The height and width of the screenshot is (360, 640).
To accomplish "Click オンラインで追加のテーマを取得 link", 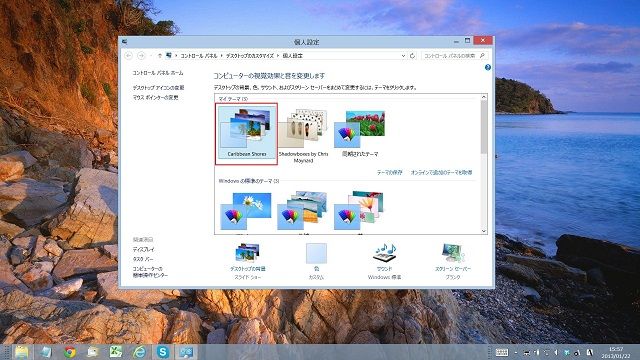I will click(x=441, y=173).
